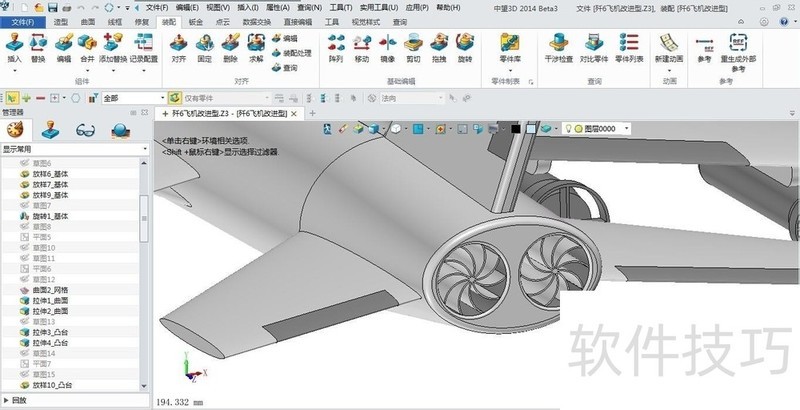Select the 阵列 (Pattern) tool
The image size is (800, 410).
click(x=336, y=45)
